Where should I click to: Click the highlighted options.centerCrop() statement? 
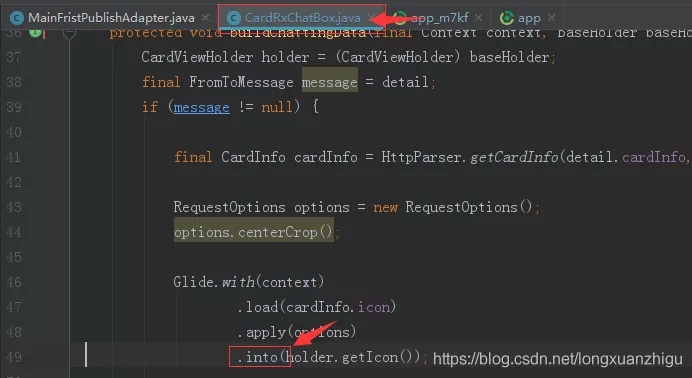click(254, 232)
